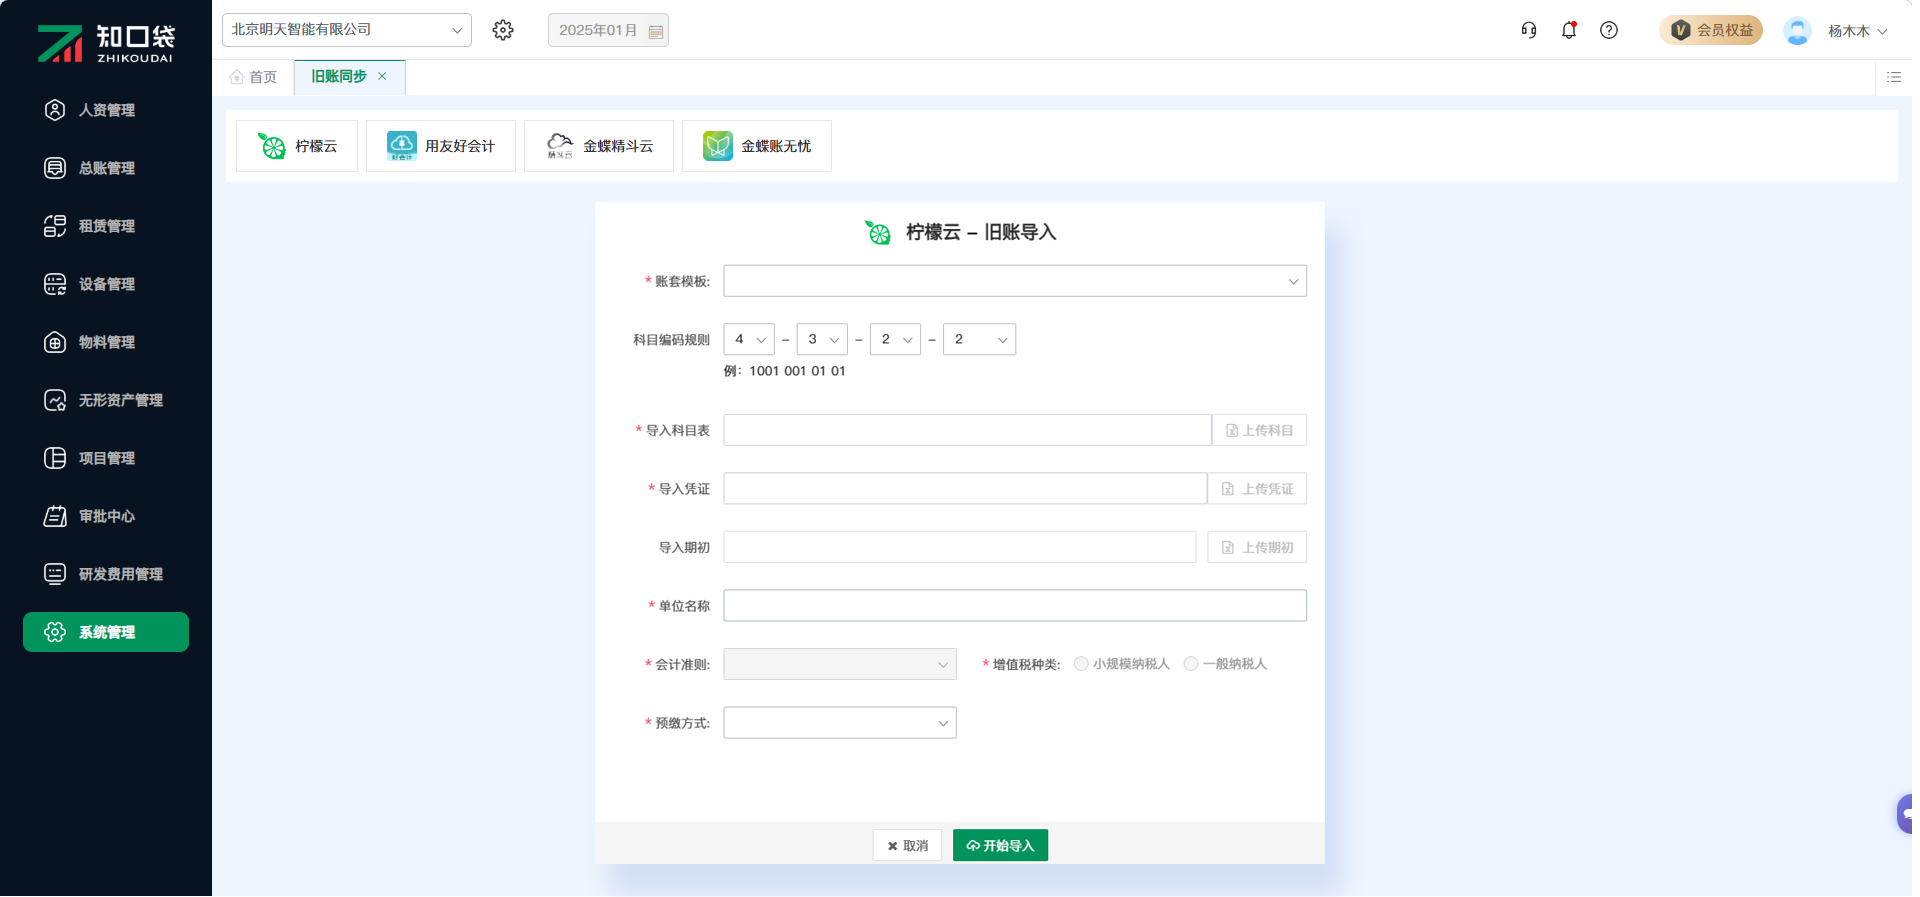Open 总账管理 in the sidebar
1920x897 pixels.
[x=106, y=168]
